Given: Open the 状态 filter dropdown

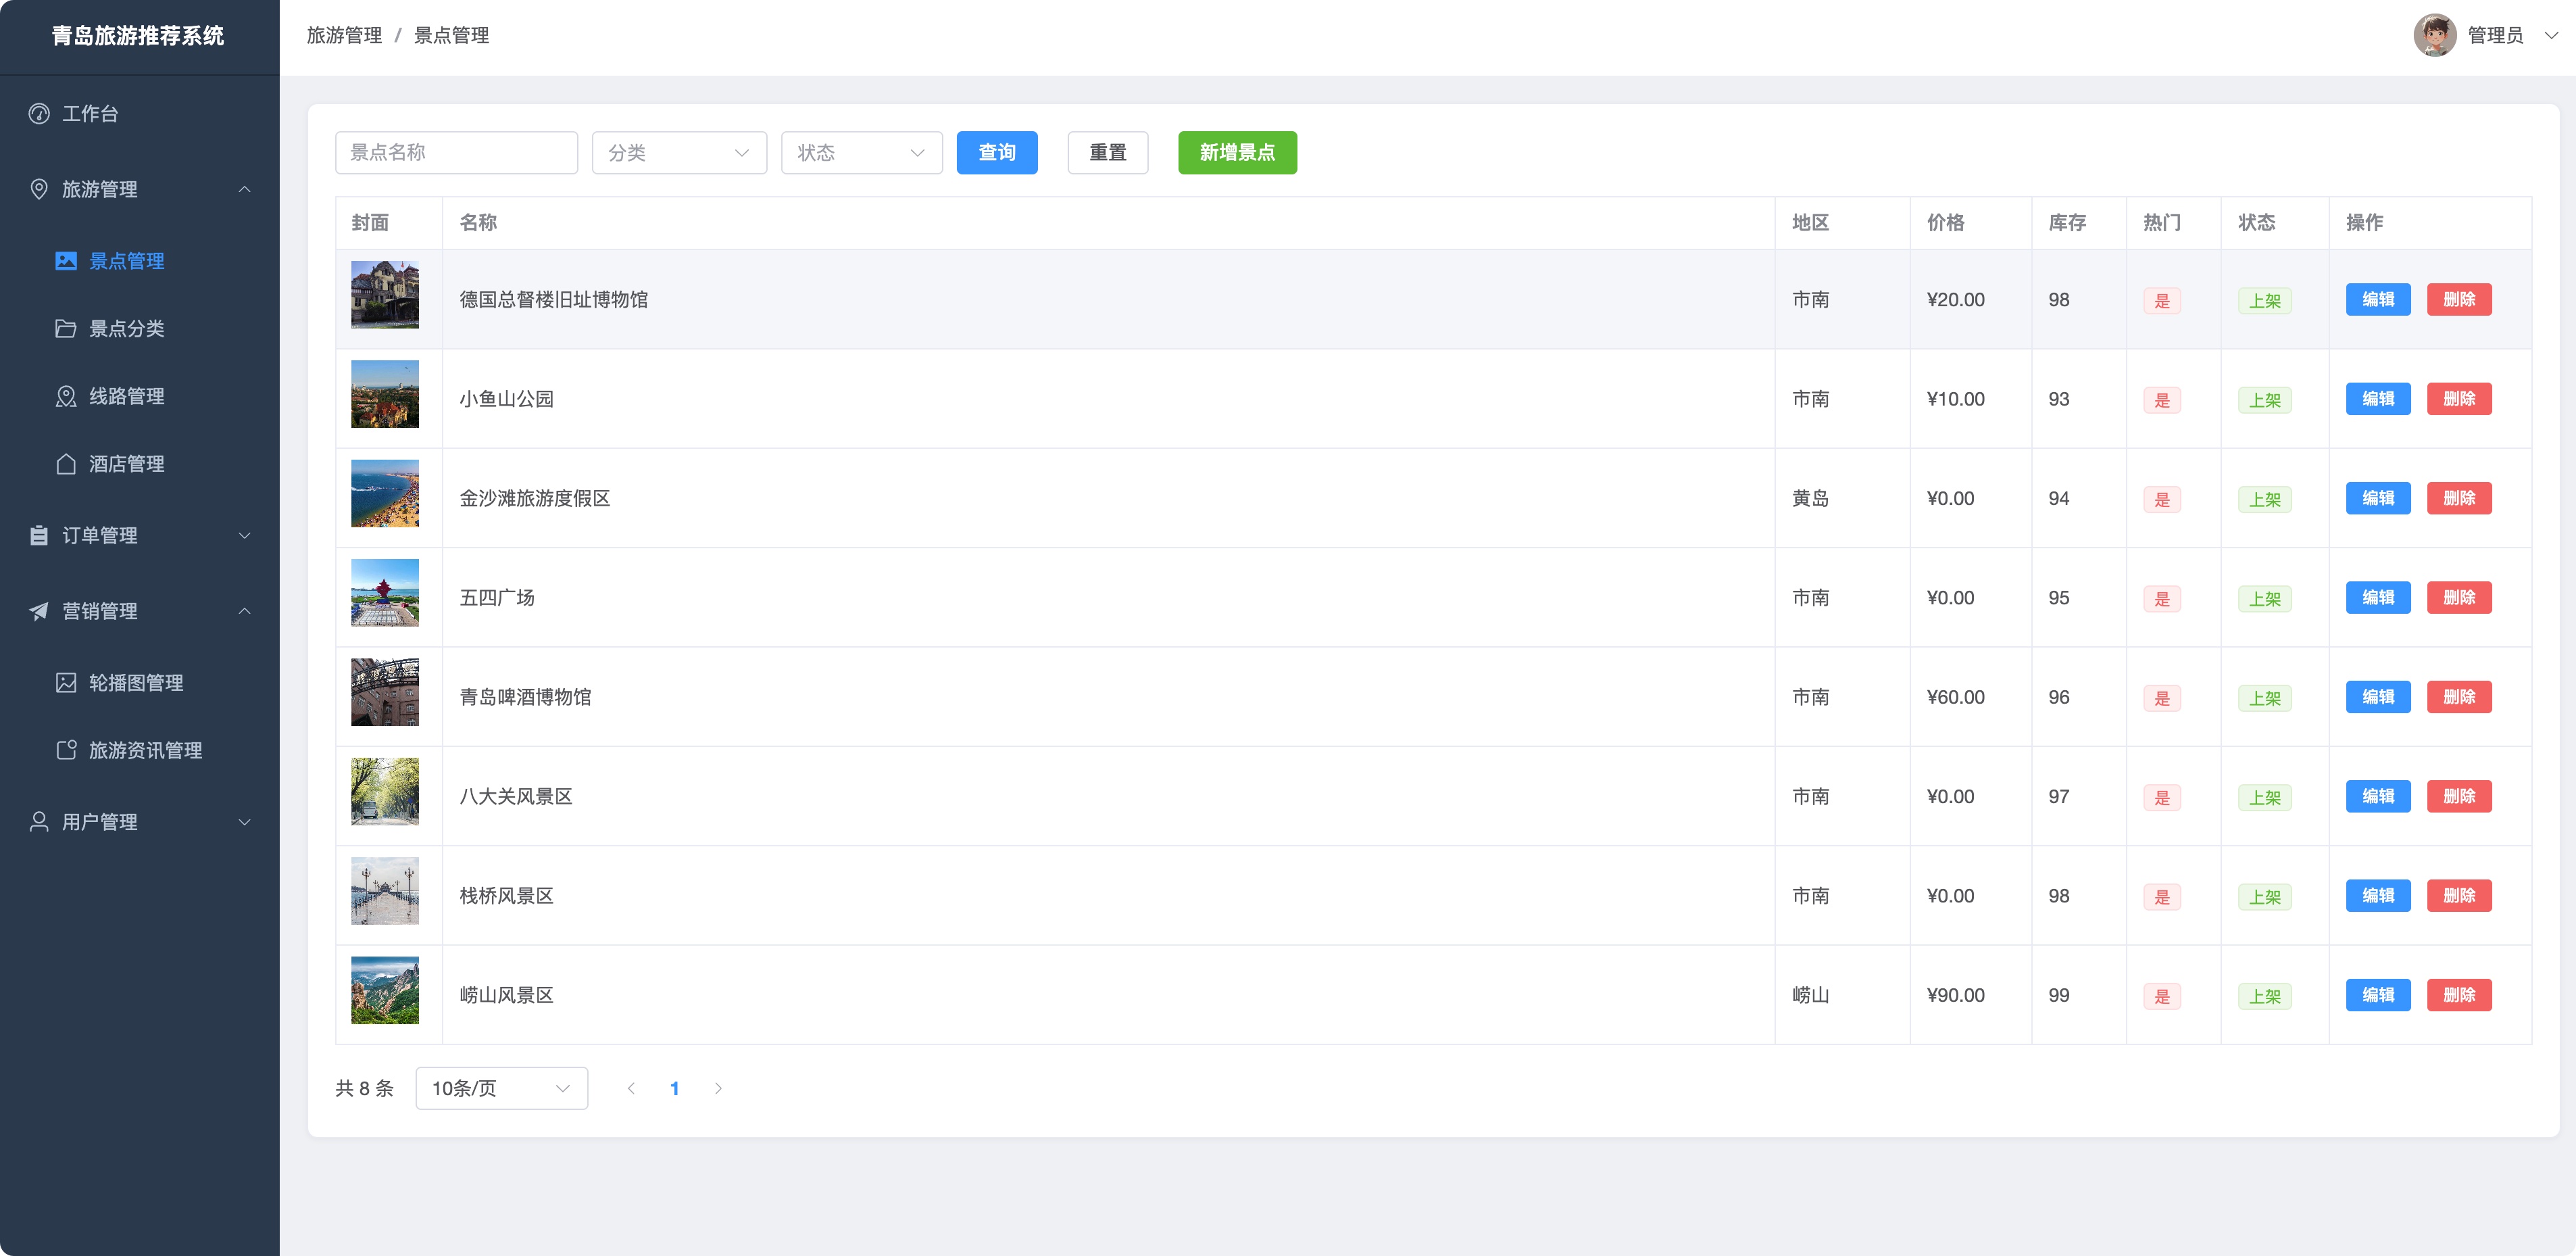Looking at the screenshot, I should click(x=861, y=153).
